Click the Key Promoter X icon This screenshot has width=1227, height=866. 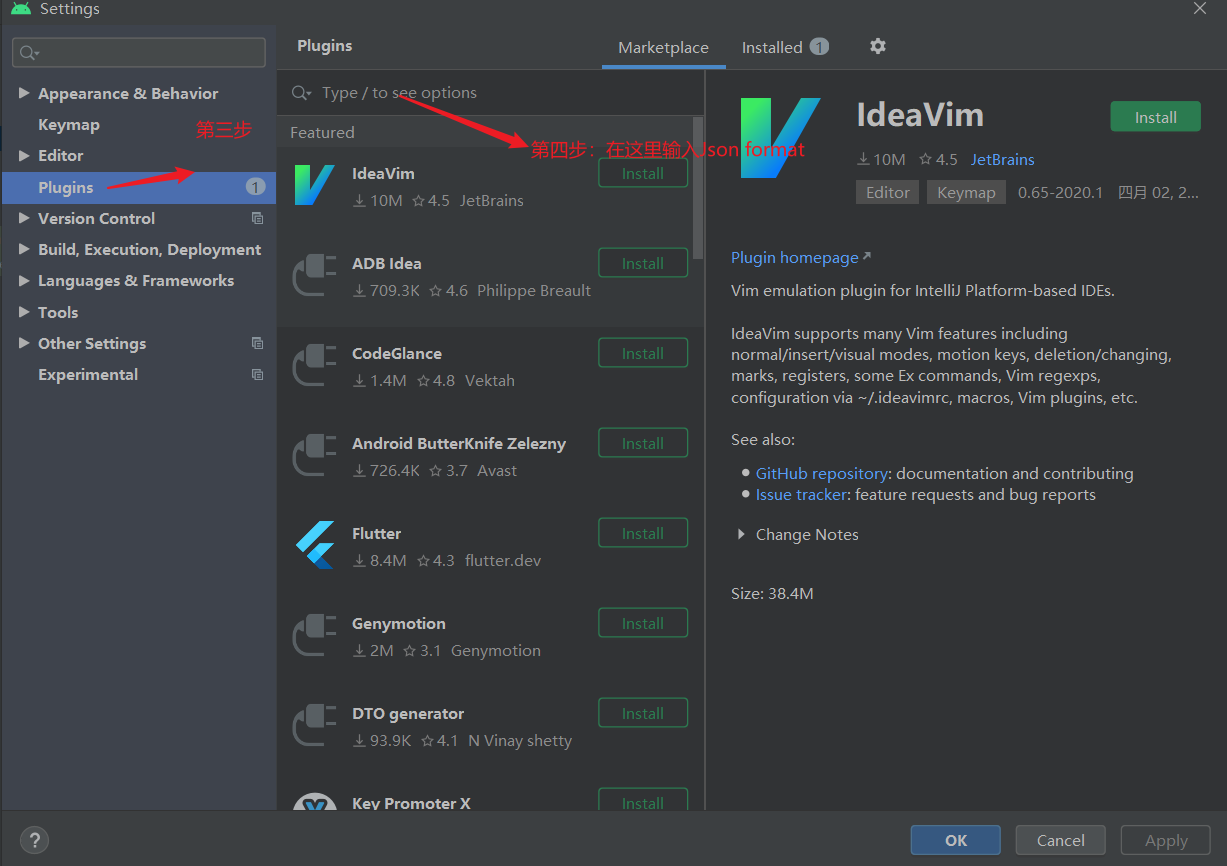[314, 802]
